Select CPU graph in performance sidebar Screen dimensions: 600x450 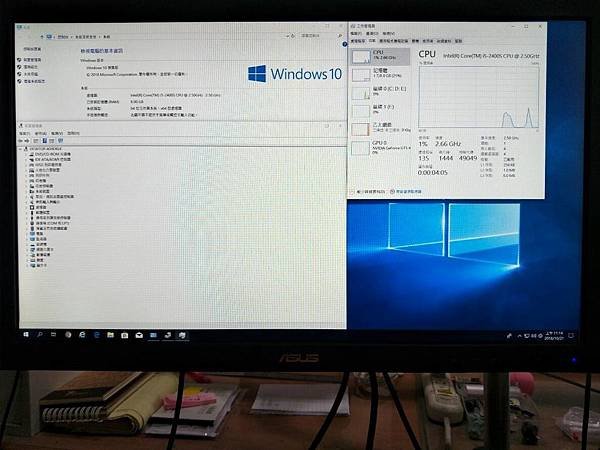coord(380,57)
